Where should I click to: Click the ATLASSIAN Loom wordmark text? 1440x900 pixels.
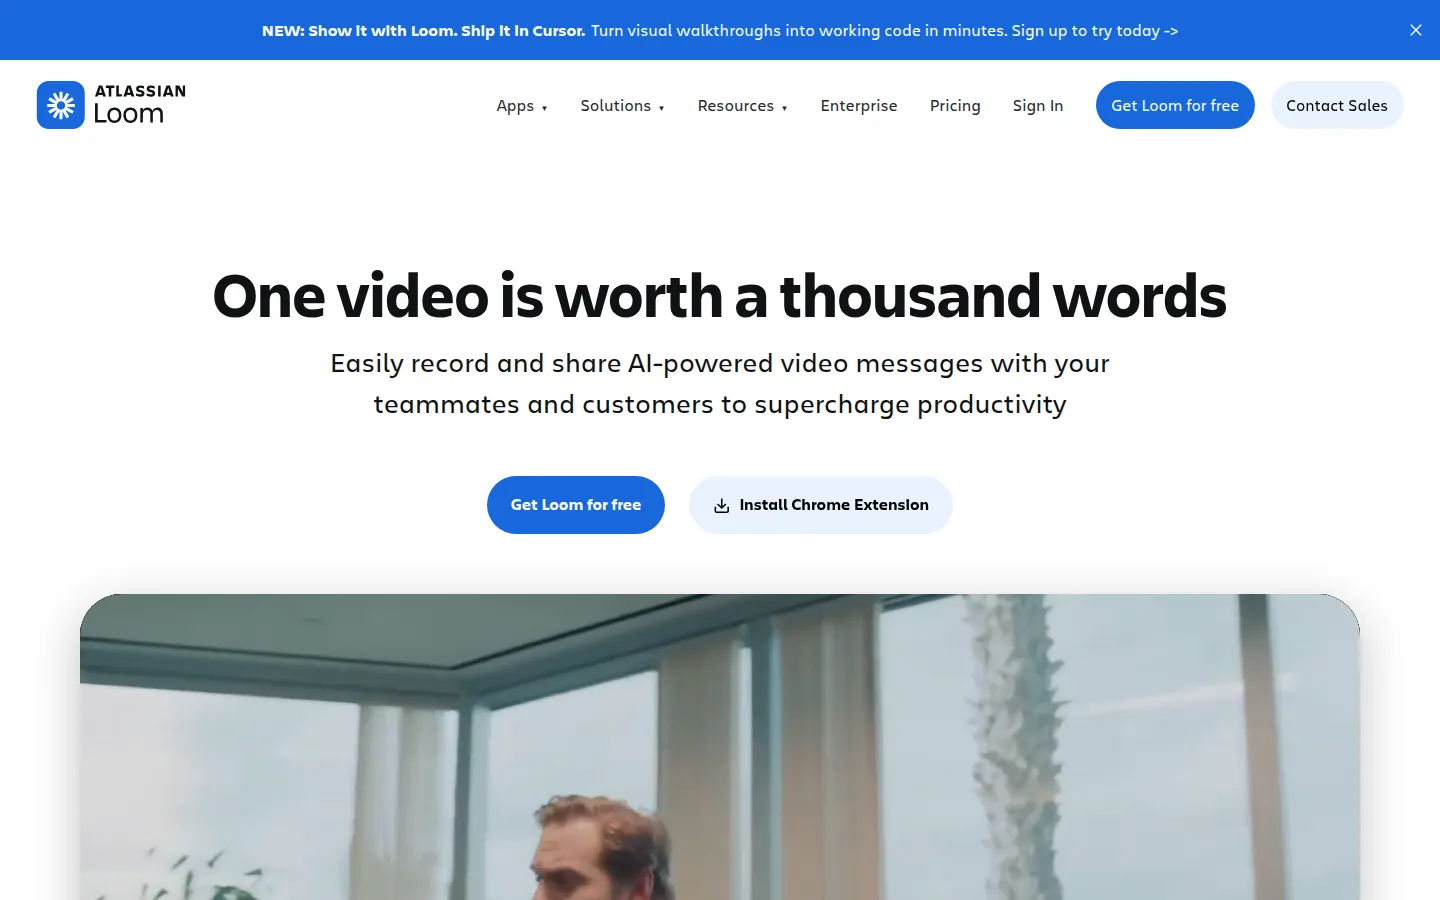click(x=140, y=104)
